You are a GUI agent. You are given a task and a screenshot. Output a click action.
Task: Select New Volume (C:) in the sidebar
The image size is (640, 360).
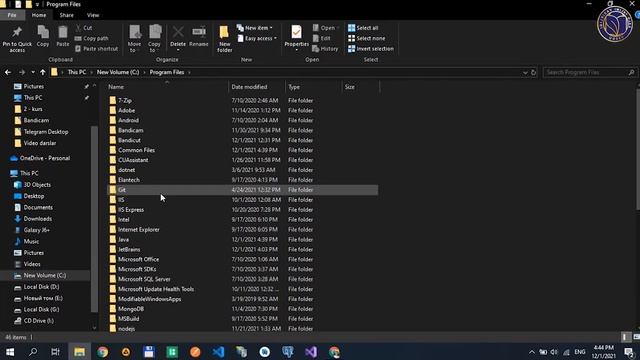click(x=45, y=276)
